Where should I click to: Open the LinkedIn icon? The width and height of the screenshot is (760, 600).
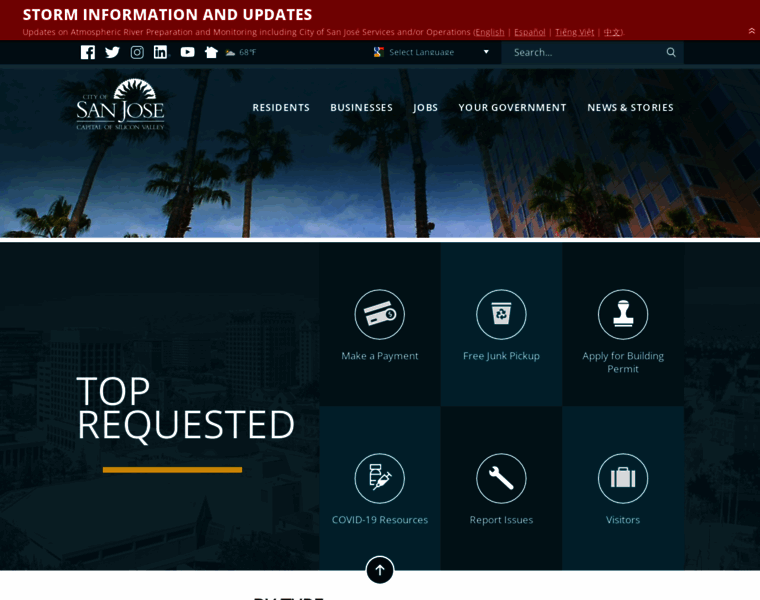tap(160, 52)
